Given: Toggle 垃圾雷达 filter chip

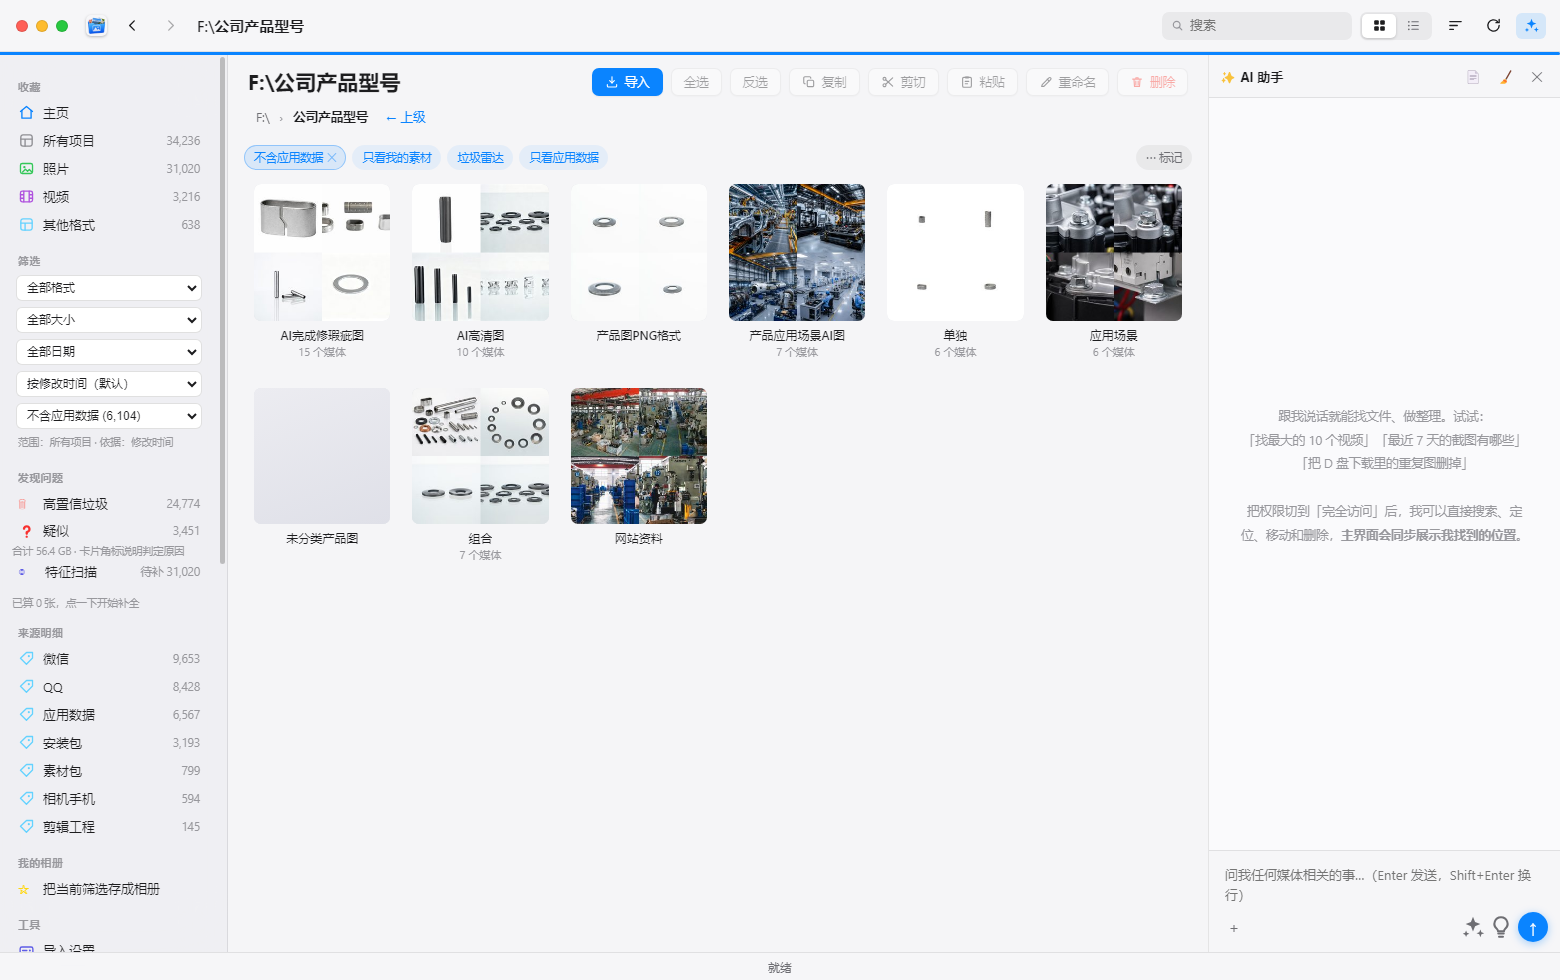Looking at the screenshot, I should 480,157.
